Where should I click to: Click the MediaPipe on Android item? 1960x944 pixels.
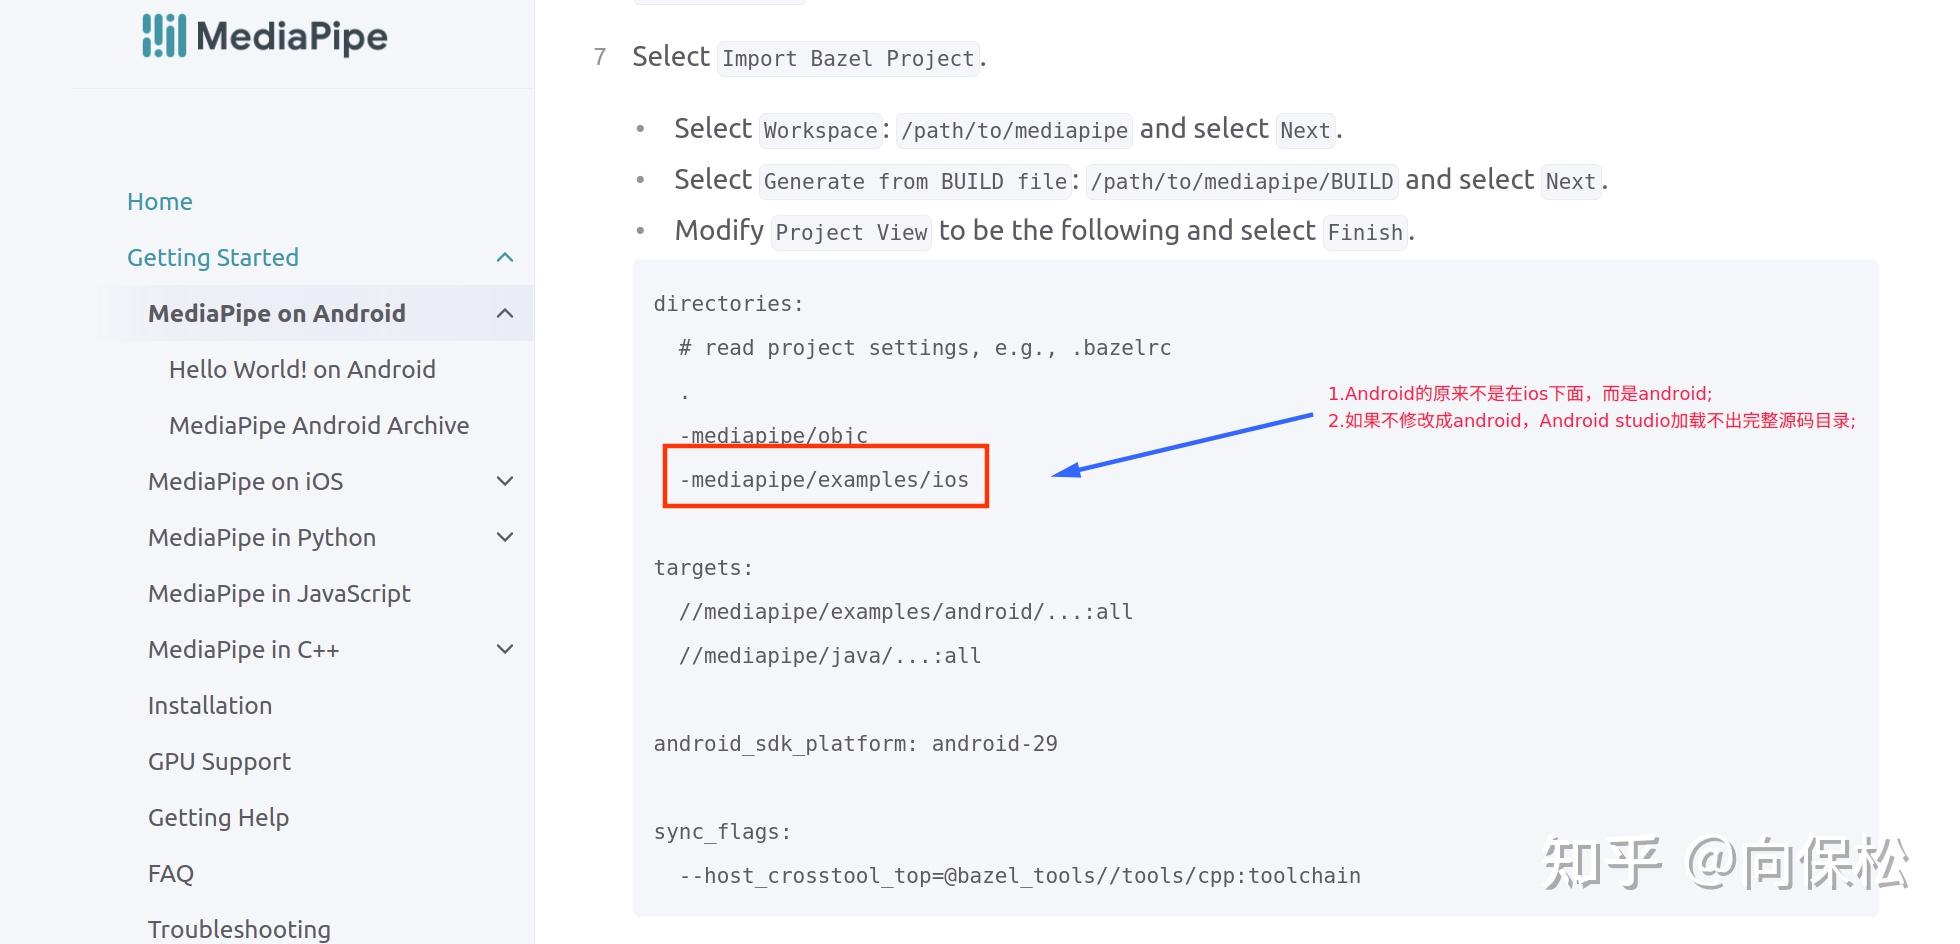pyautogui.click(x=277, y=314)
